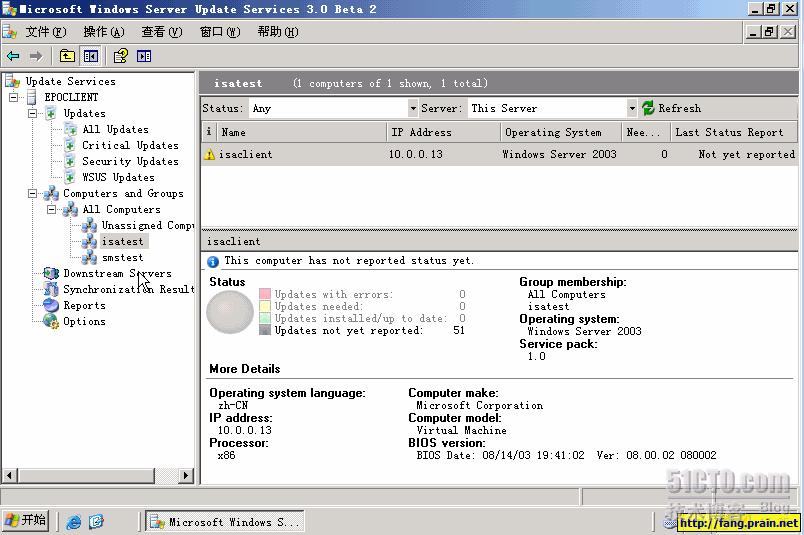This screenshot has width=804, height=535.
Task: Click the All Updates icon
Action: pos(70,129)
